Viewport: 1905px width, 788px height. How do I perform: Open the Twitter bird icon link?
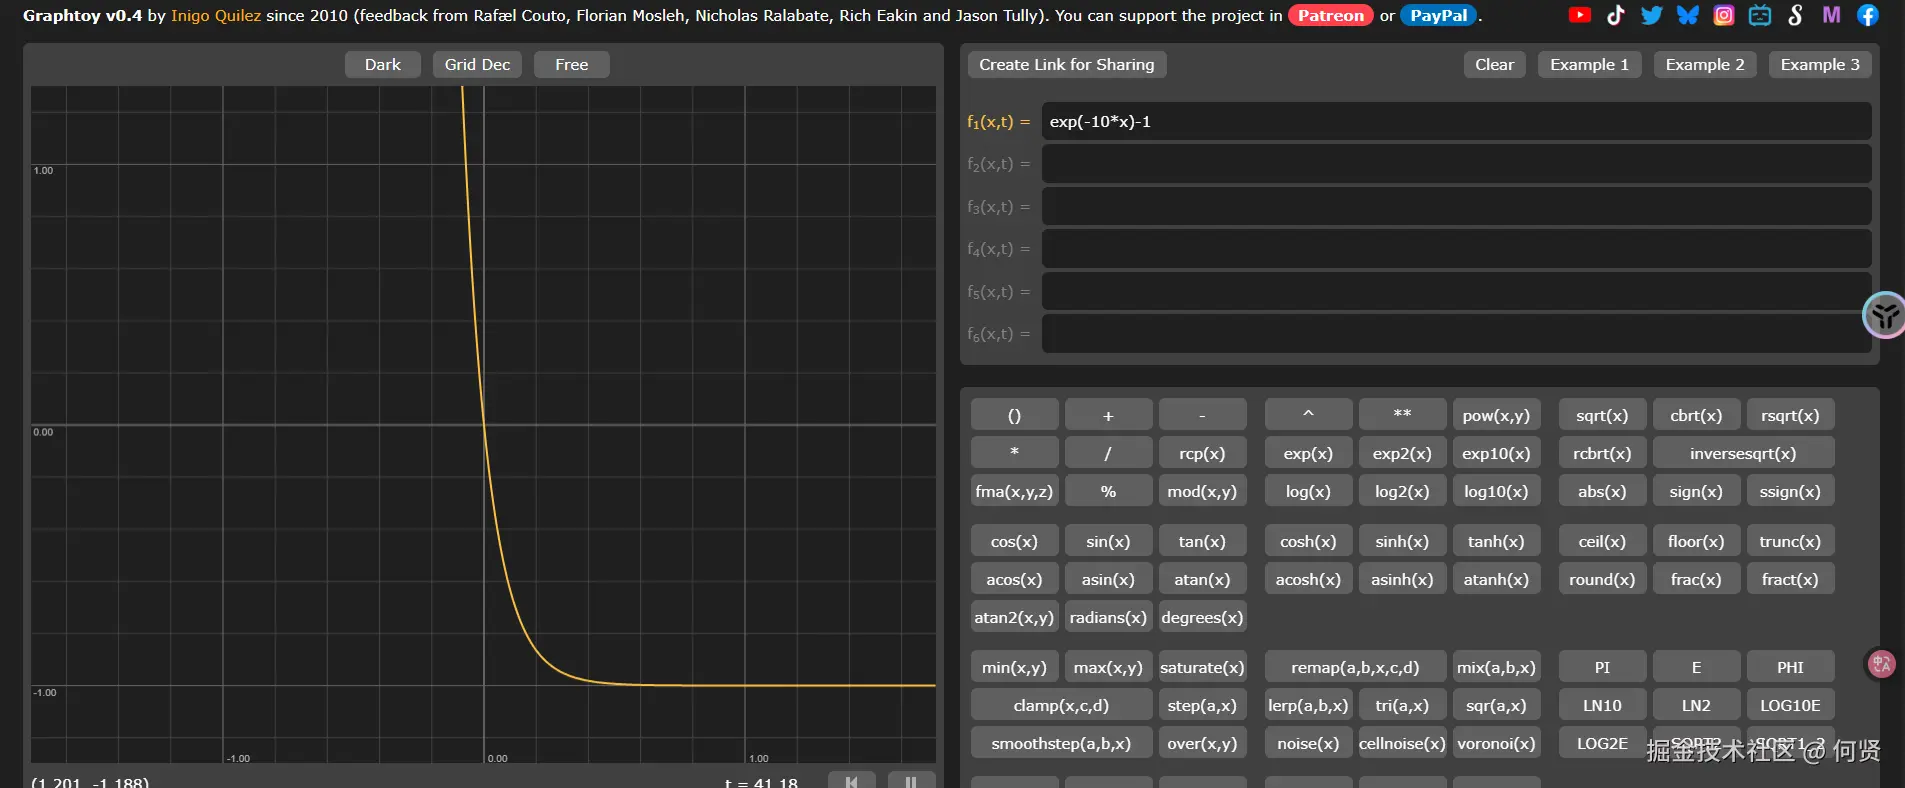pos(1652,15)
